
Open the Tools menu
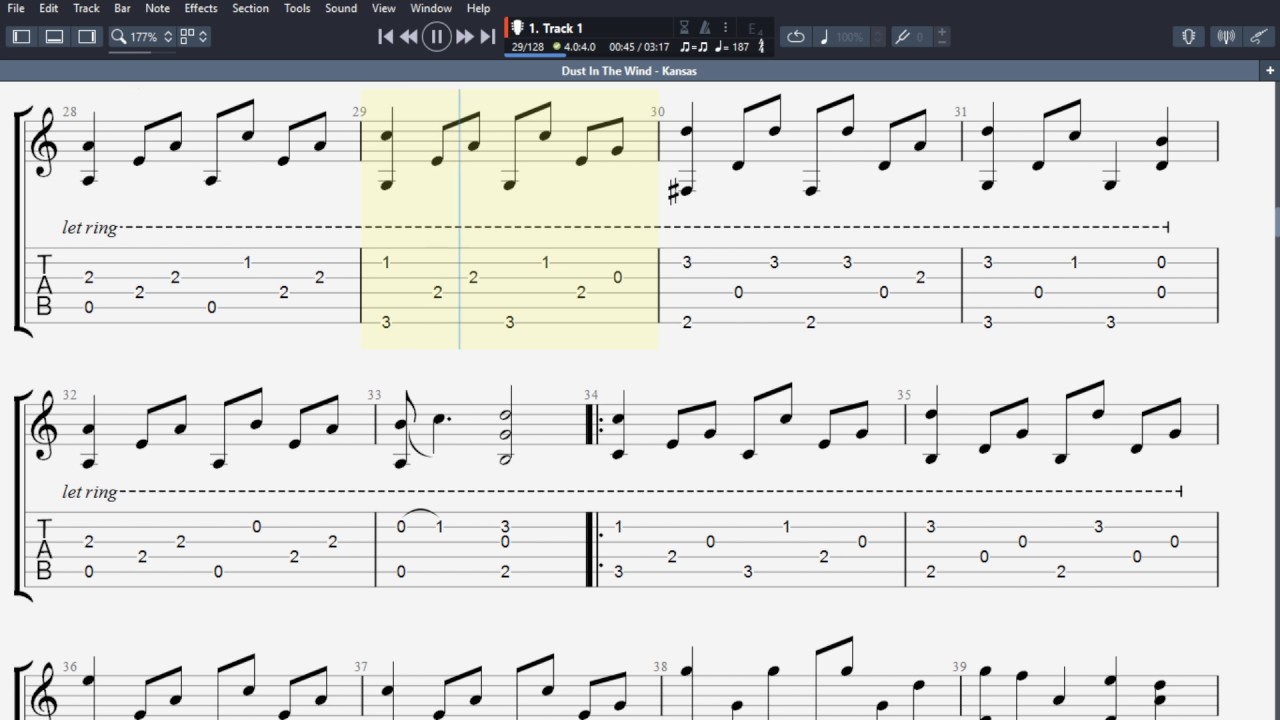point(297,8)
